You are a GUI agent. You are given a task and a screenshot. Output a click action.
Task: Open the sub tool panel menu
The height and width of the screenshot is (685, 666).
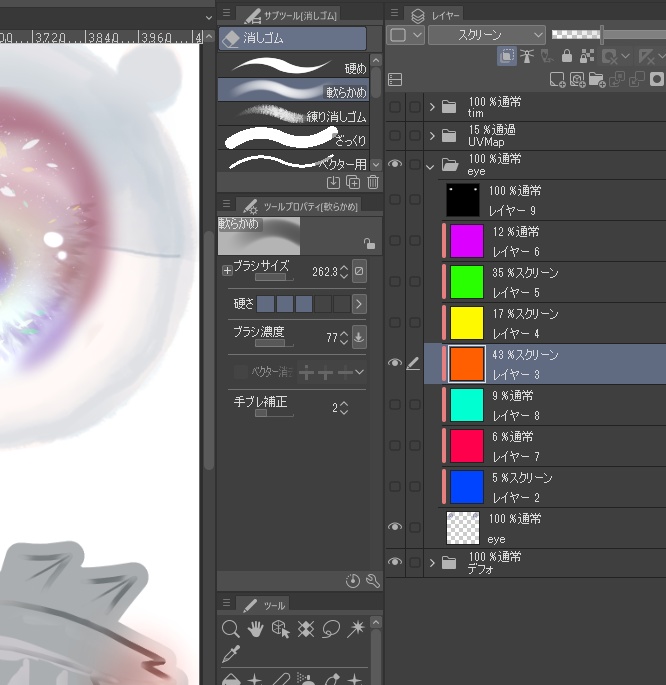226,13
